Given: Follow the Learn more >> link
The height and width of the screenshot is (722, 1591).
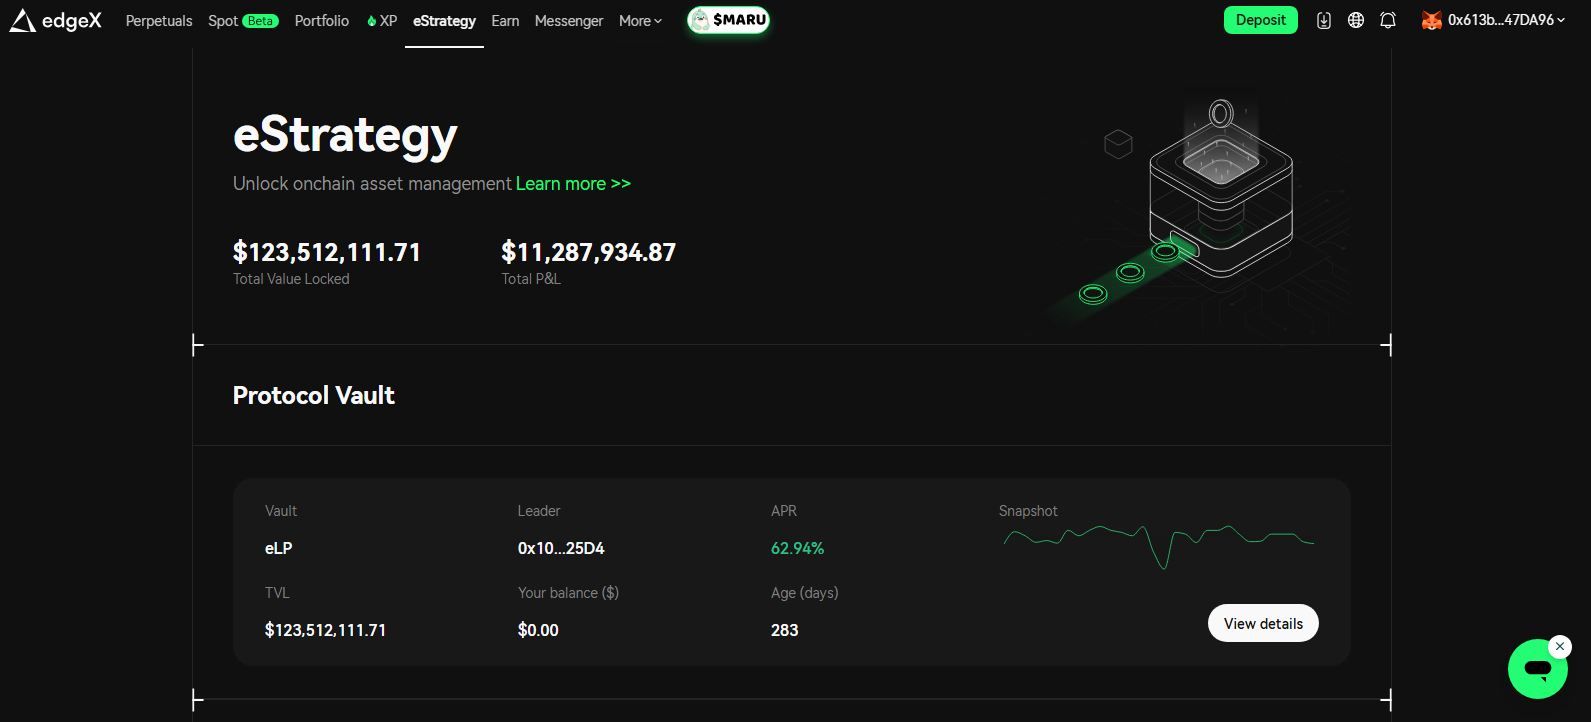Looking at the screenshot, I should click(573, 184).
